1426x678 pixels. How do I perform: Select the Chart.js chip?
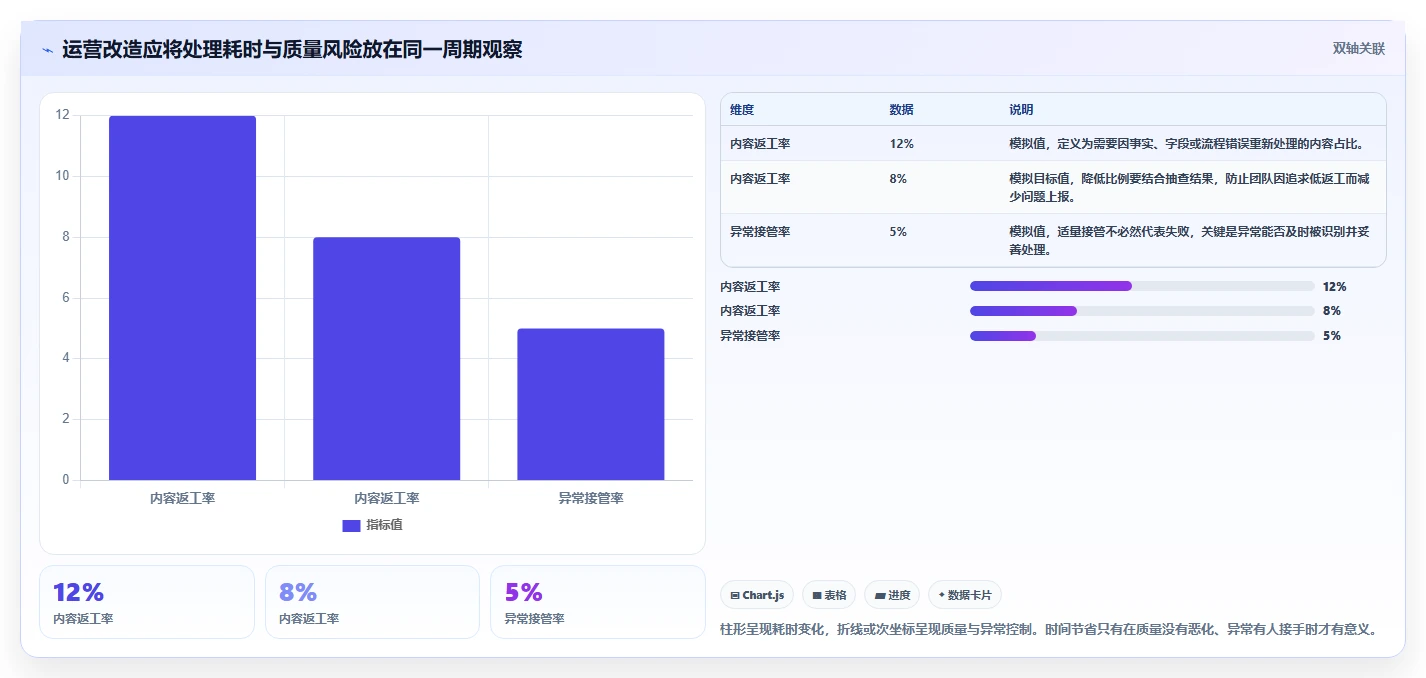[x=757, y=595]
